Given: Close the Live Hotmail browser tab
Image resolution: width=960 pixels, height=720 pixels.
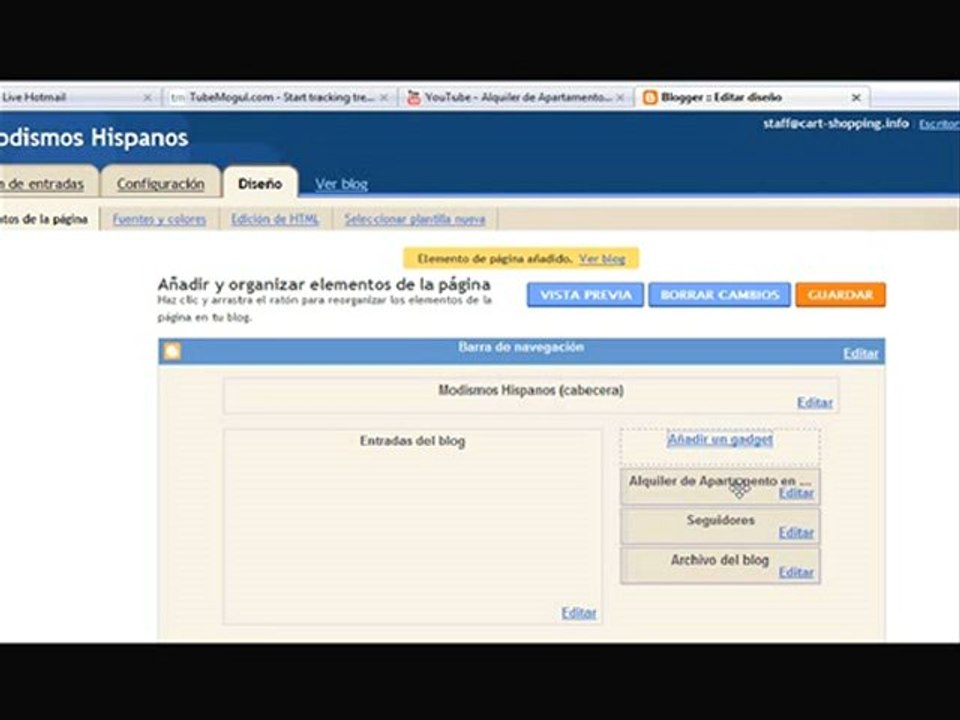Looking at the screenshot, I should click(x=147, y=97).
